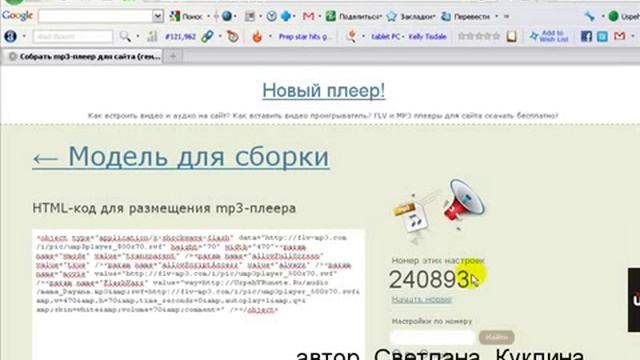640x360 pixels.
Task: Click the gray news page icon
Action: click(x=250, y=16)
